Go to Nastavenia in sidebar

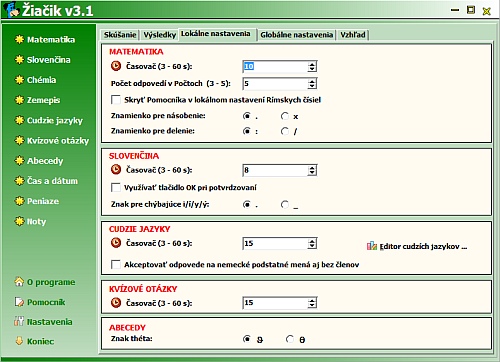tap(49, 322)
